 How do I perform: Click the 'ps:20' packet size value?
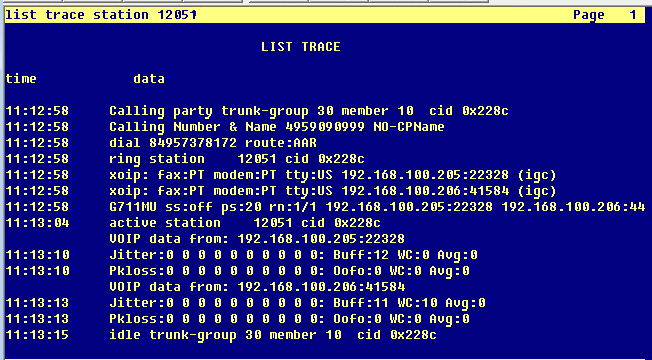pyautogui.click(x=241, y=207)
